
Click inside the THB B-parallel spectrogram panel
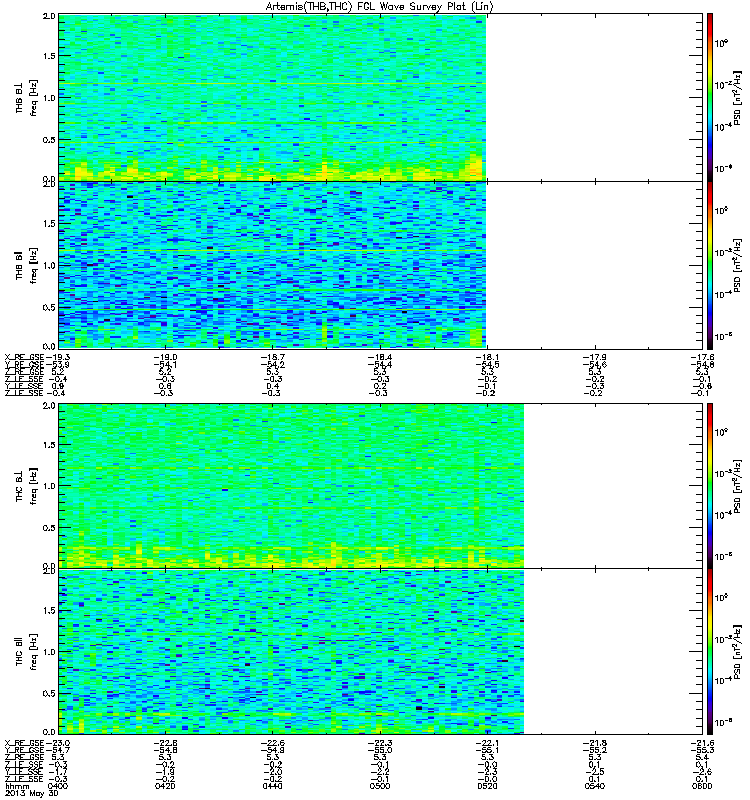coord(381,265)
